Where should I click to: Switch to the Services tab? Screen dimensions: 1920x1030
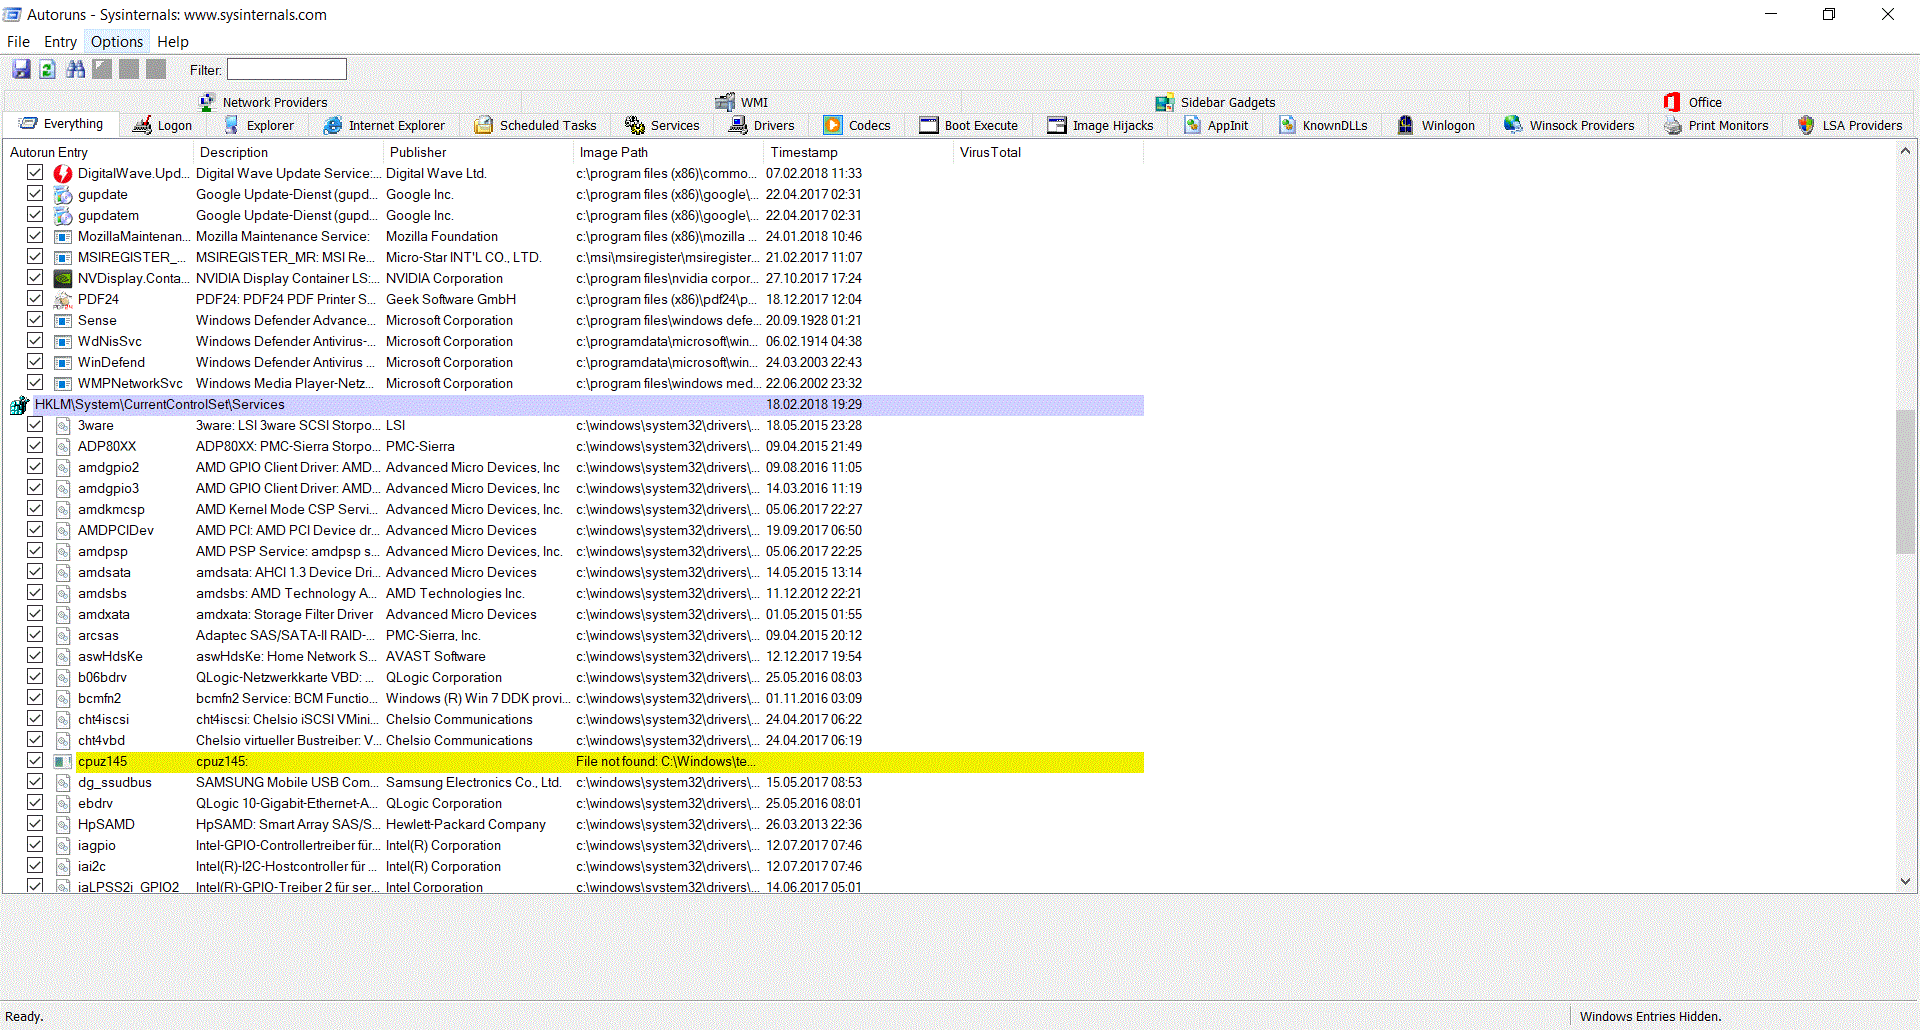click(662, 125)
